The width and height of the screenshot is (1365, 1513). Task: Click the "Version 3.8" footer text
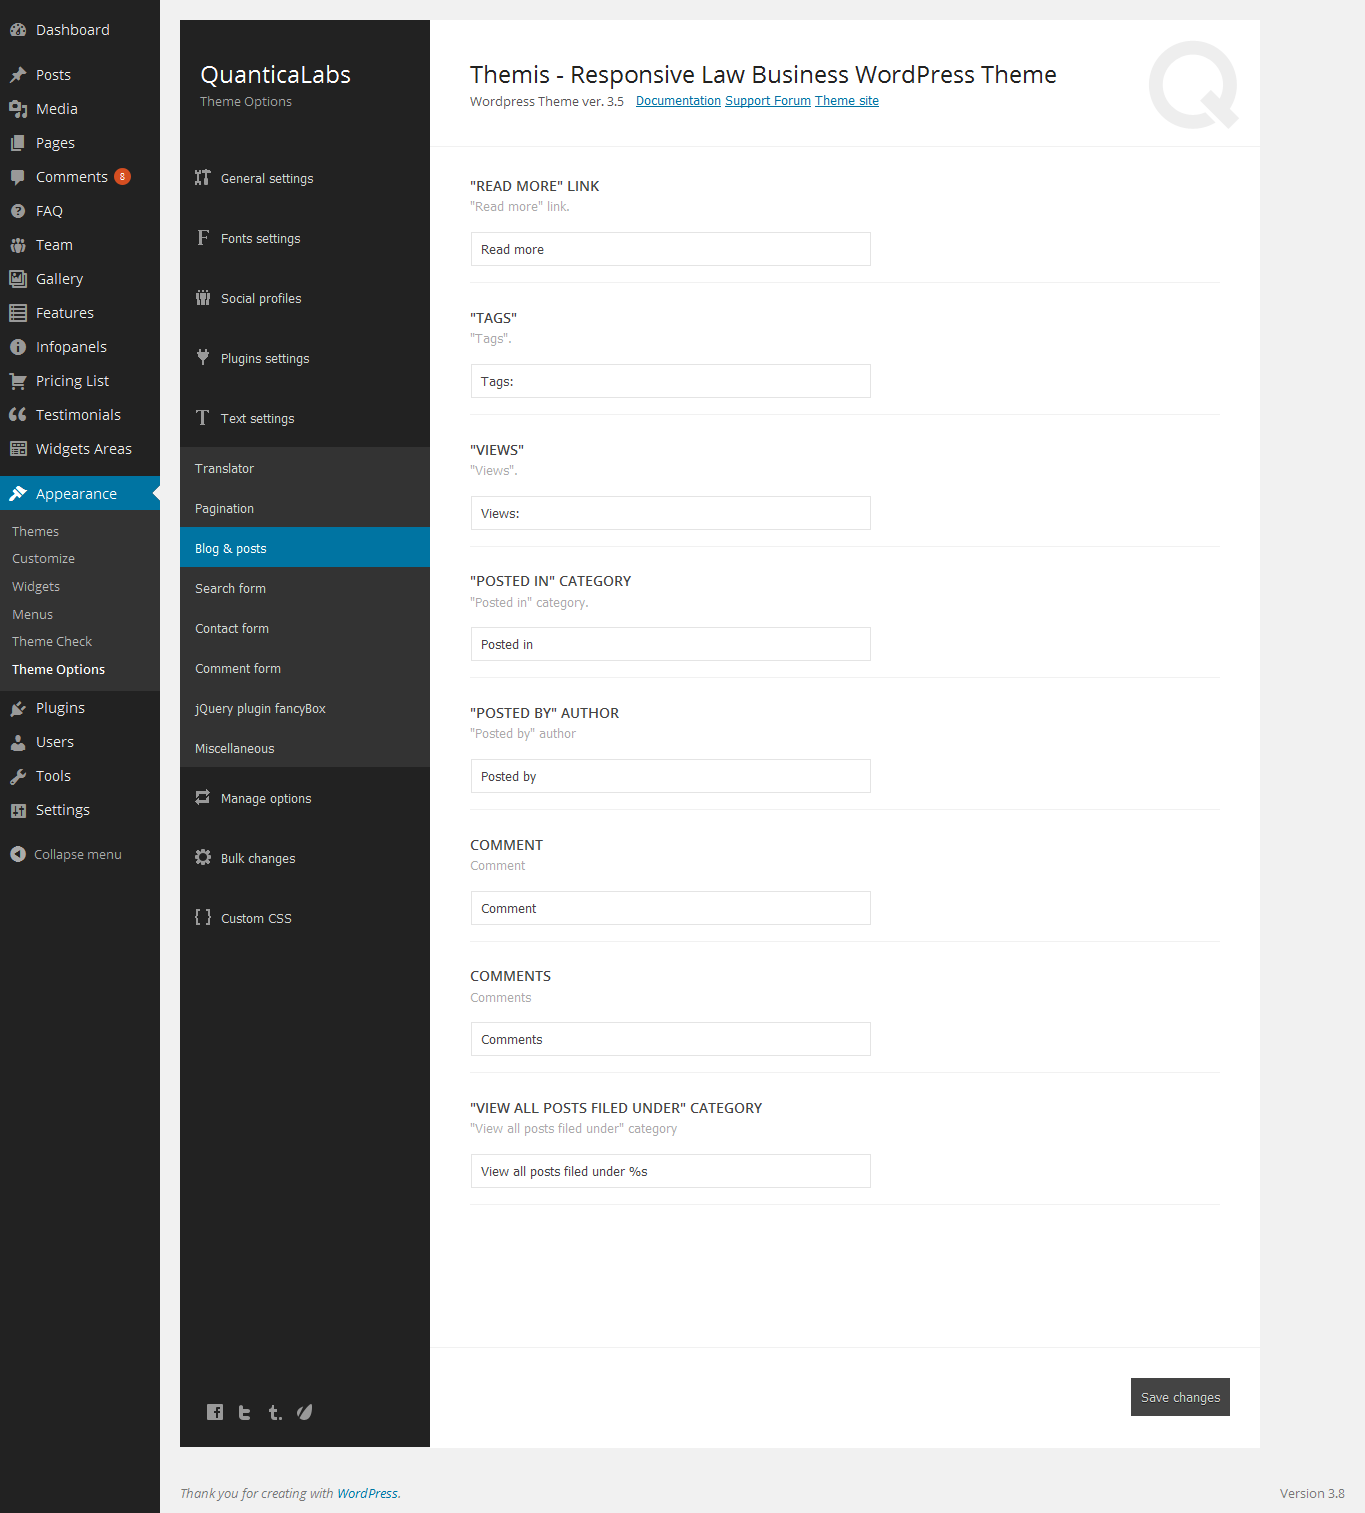(1312, 1494)
